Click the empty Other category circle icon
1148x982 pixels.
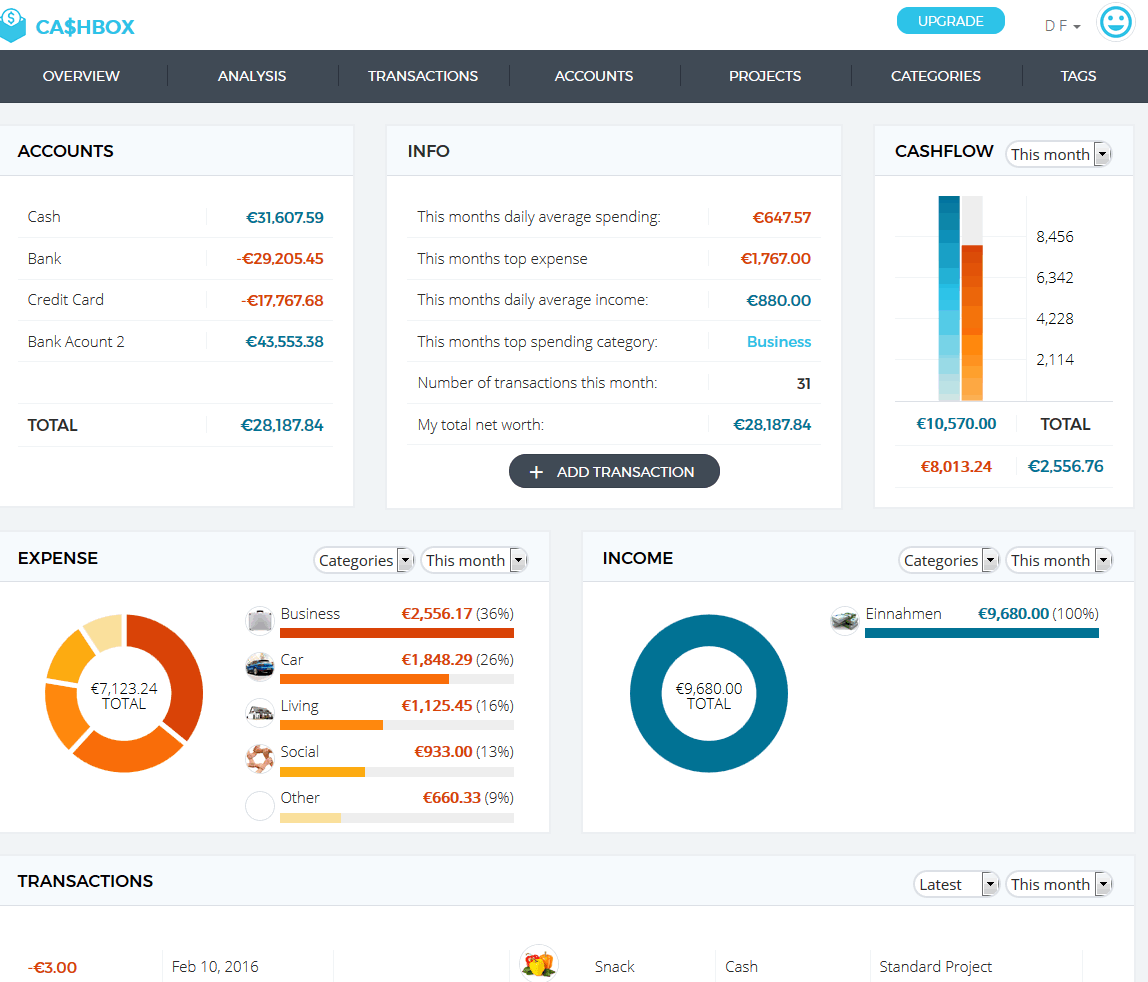260,805
